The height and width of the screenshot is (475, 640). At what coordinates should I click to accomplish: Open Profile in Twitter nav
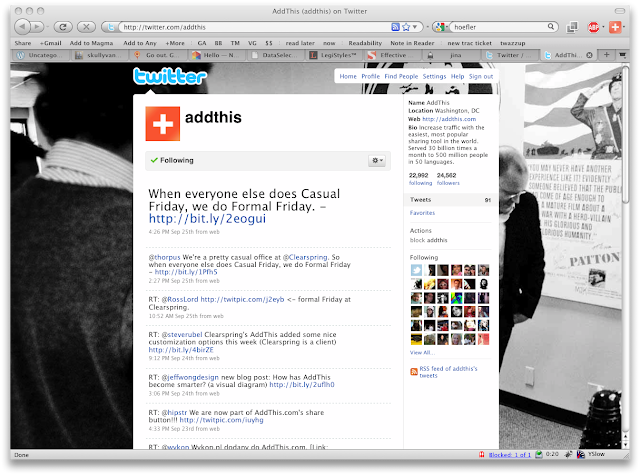pos(370,76)
